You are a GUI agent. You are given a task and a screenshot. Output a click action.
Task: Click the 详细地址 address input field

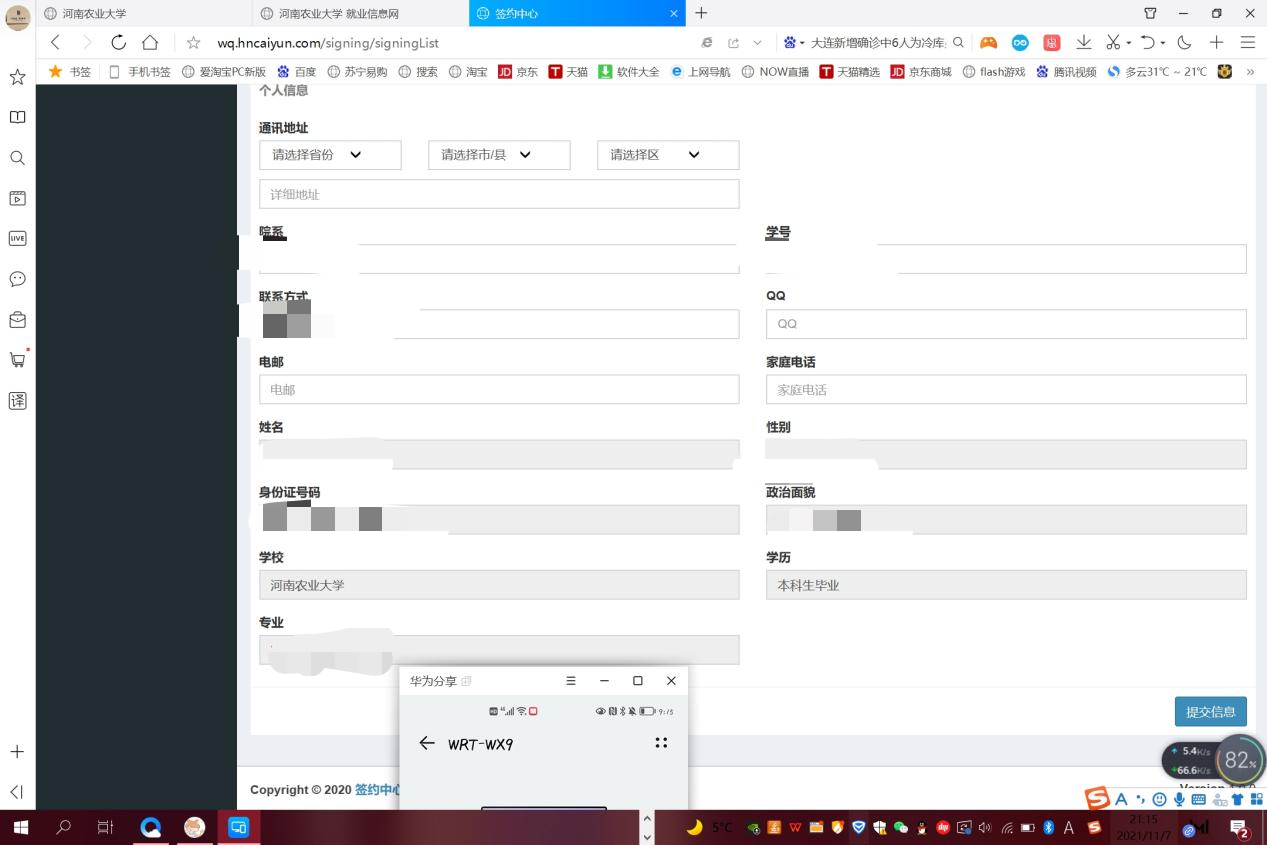coord(499,194)
